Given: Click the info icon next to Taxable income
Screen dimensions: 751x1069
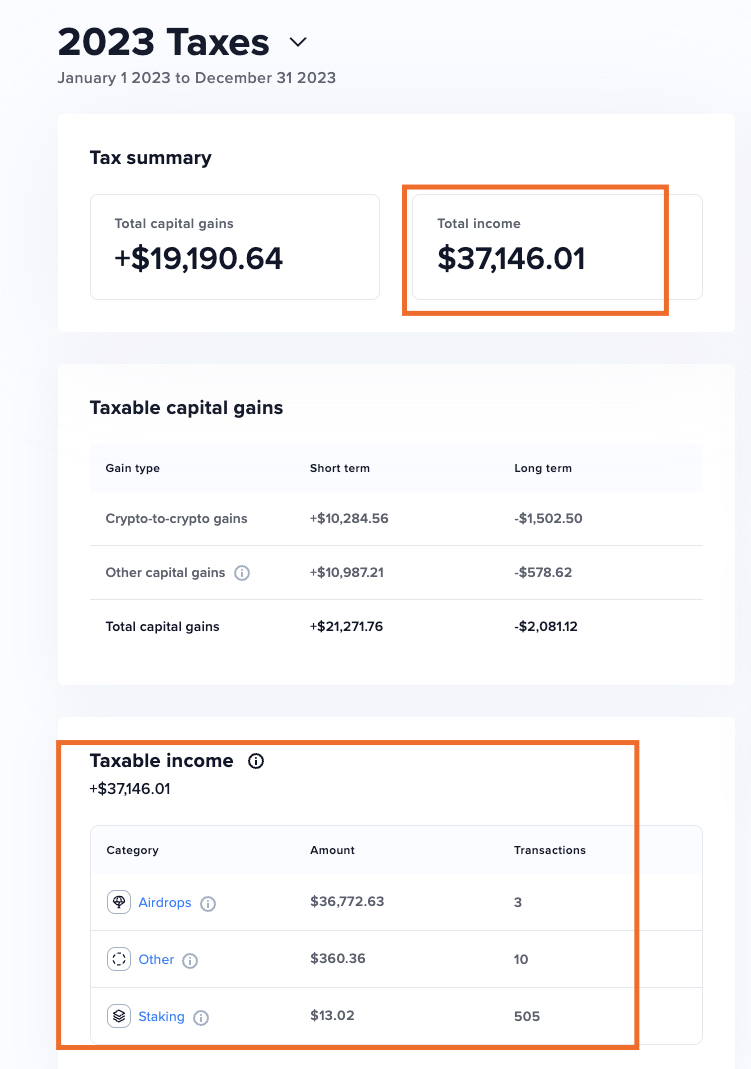Looking at the screenshot, I should (x=256, y=760).
